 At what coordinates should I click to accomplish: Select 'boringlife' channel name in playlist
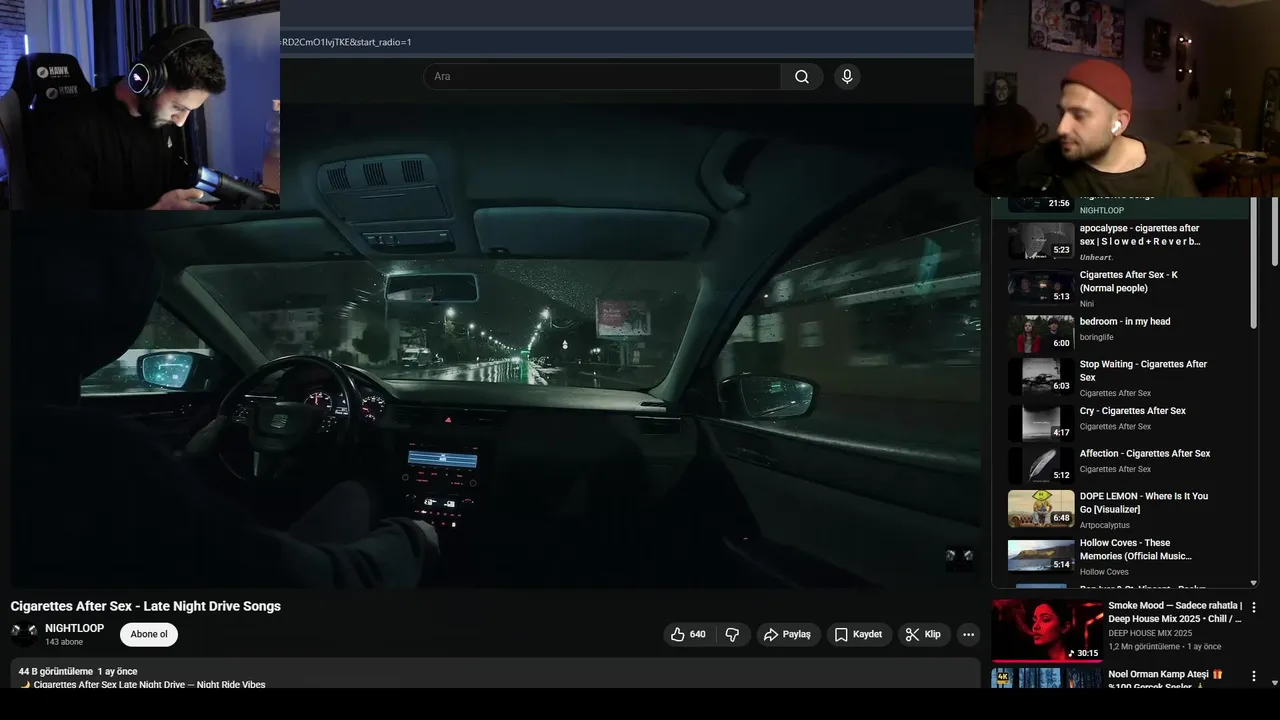tap(1097, 337)
